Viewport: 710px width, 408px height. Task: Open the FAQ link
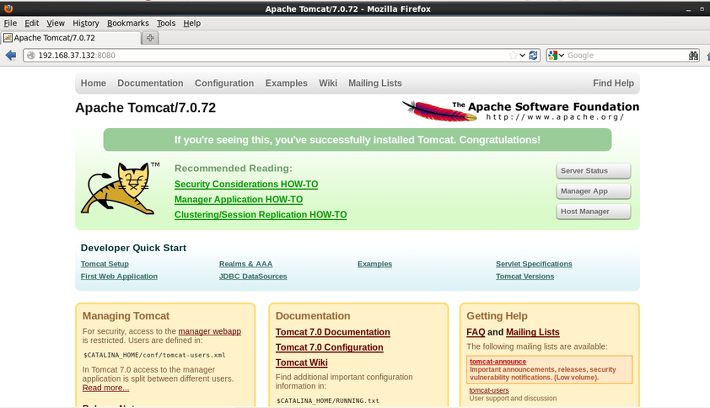[x=476, y=332]
